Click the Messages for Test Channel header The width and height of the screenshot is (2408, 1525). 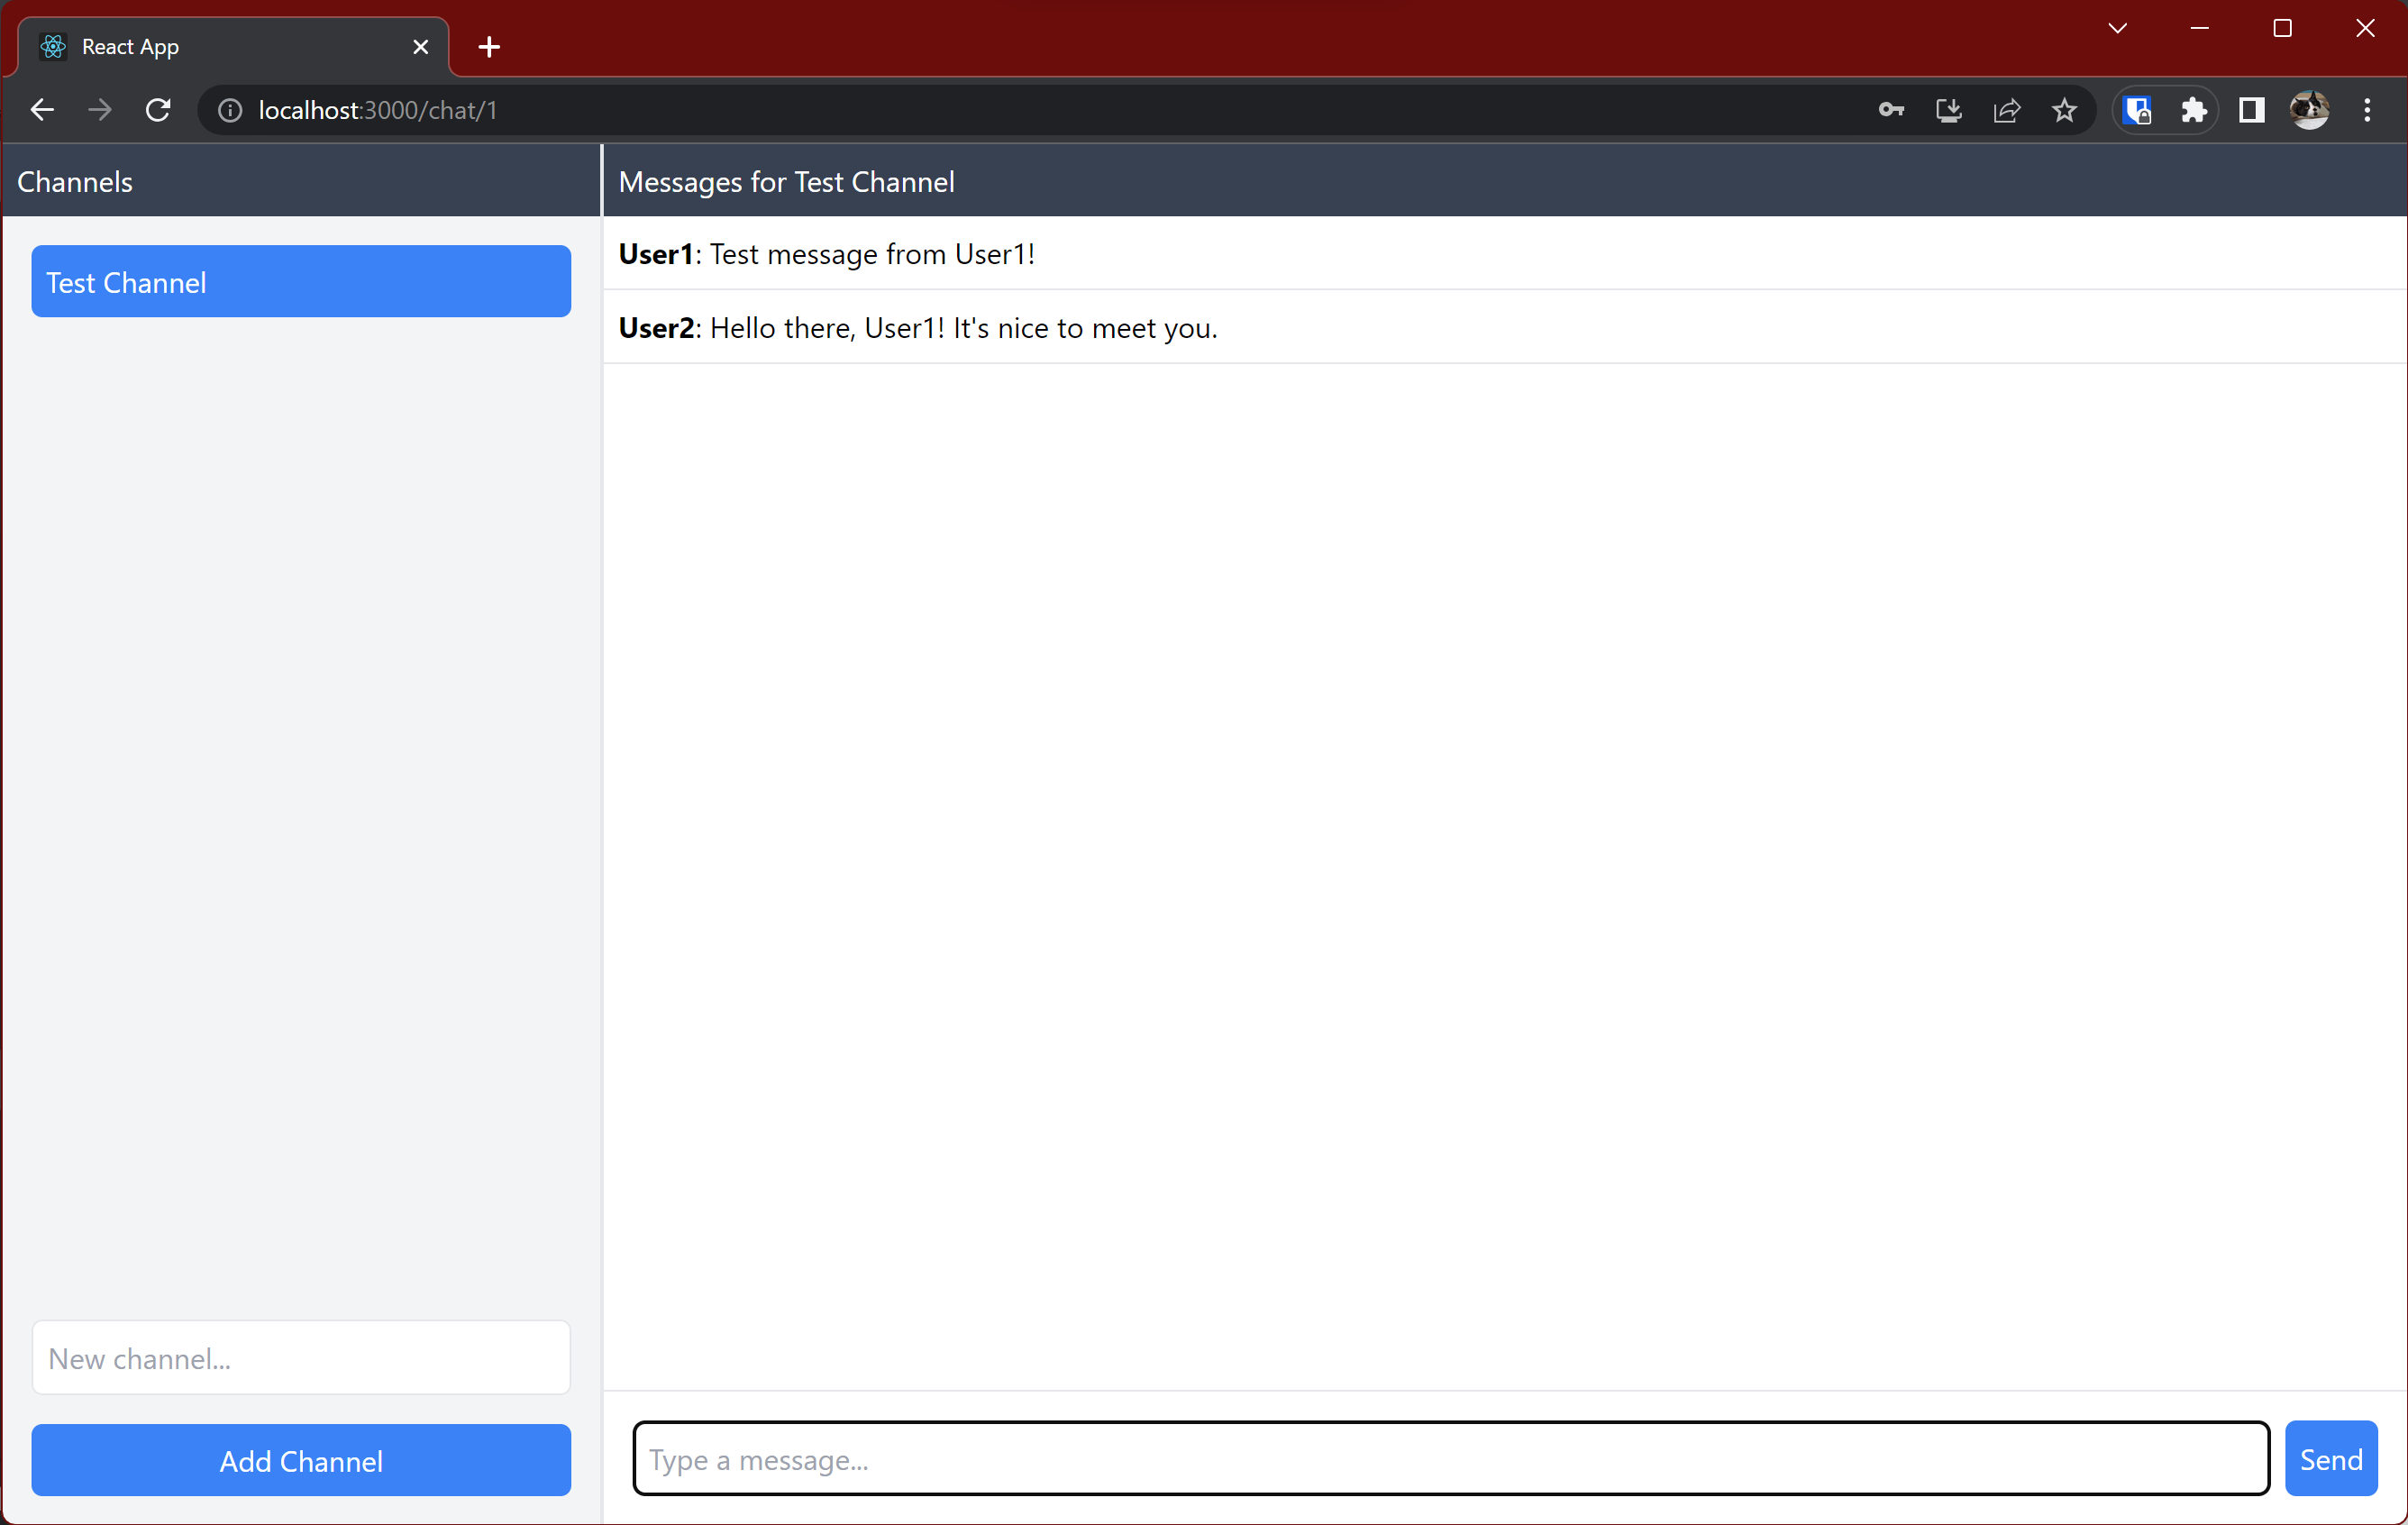pyautogui.click(x=786, y=181)
